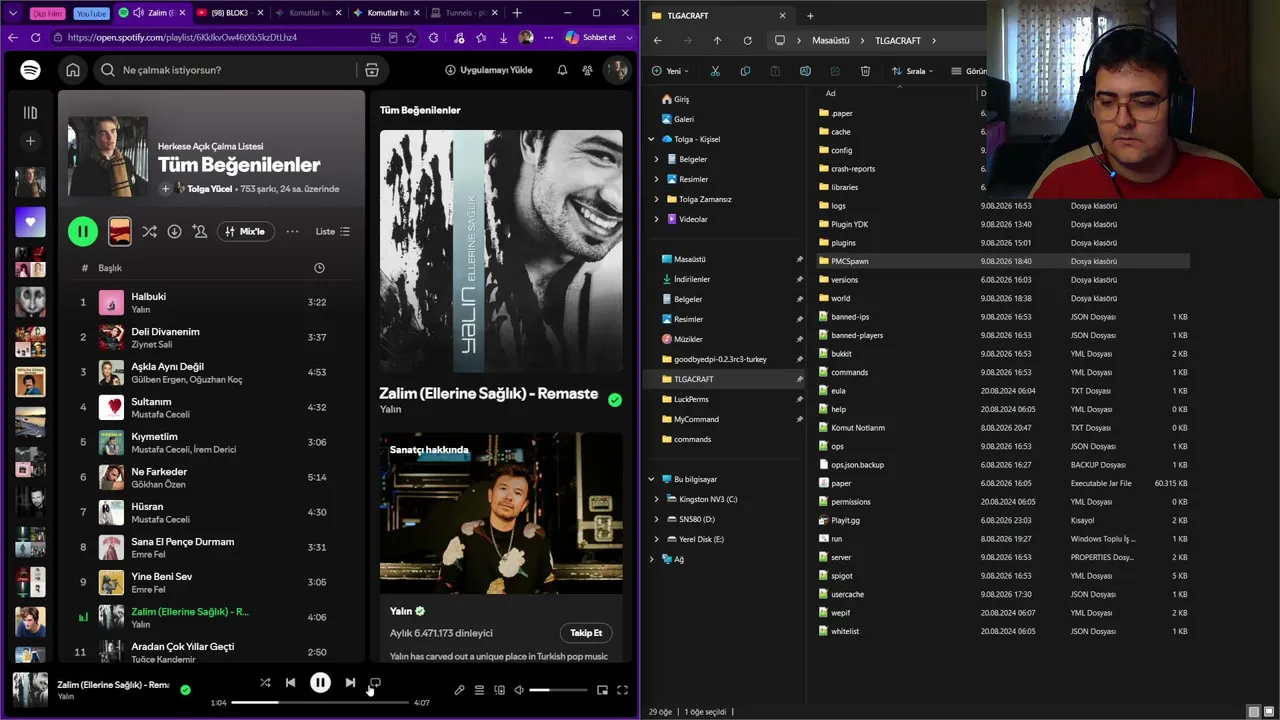Invite collaborators to the playlist
The height and width of the screenshot is (720, 1280).
[x=200, y=231]
